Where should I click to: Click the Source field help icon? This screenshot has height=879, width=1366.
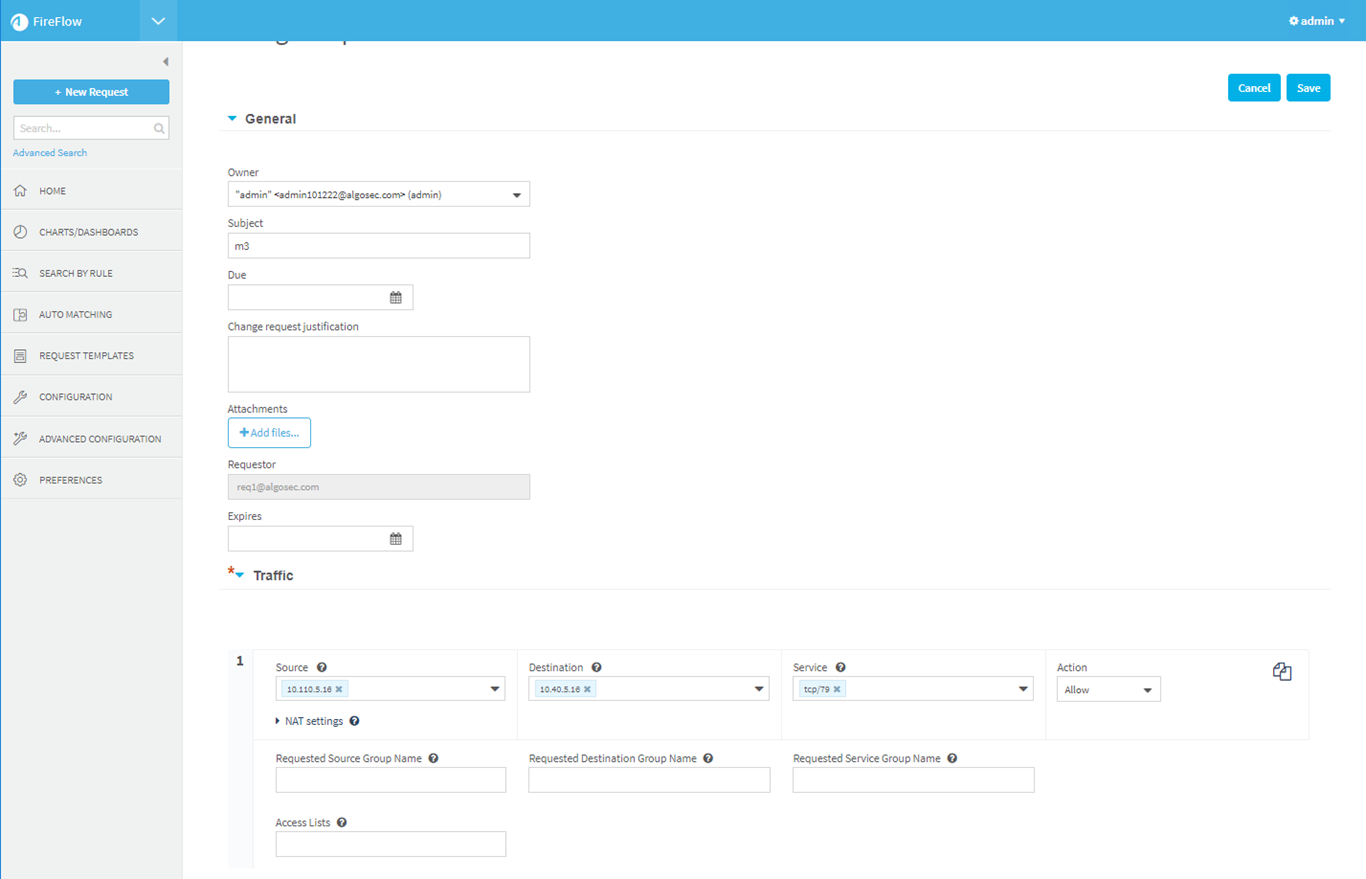pos(322,667)
